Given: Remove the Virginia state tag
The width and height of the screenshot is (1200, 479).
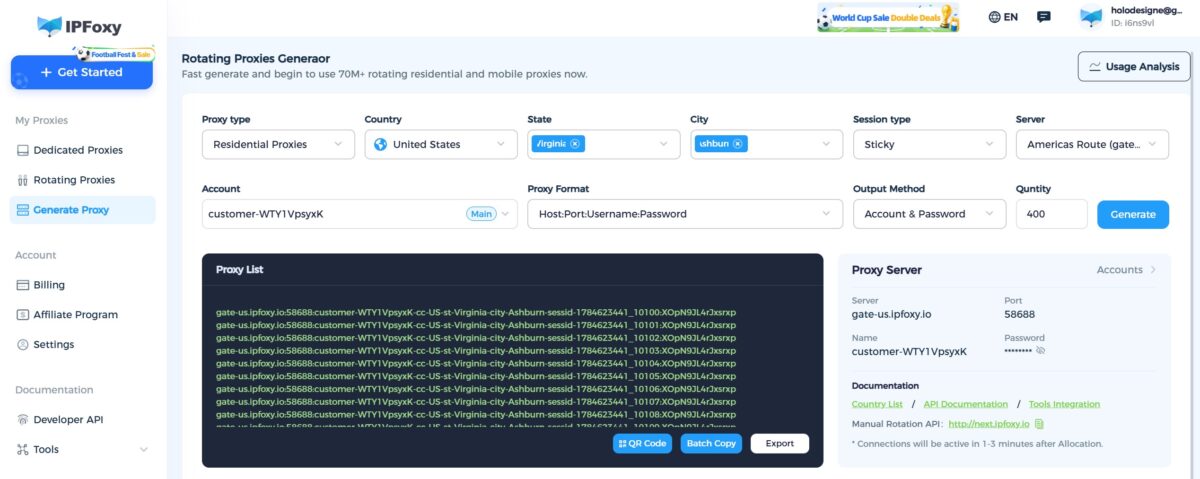Looking at the screenshot, I should click(576, 144).
